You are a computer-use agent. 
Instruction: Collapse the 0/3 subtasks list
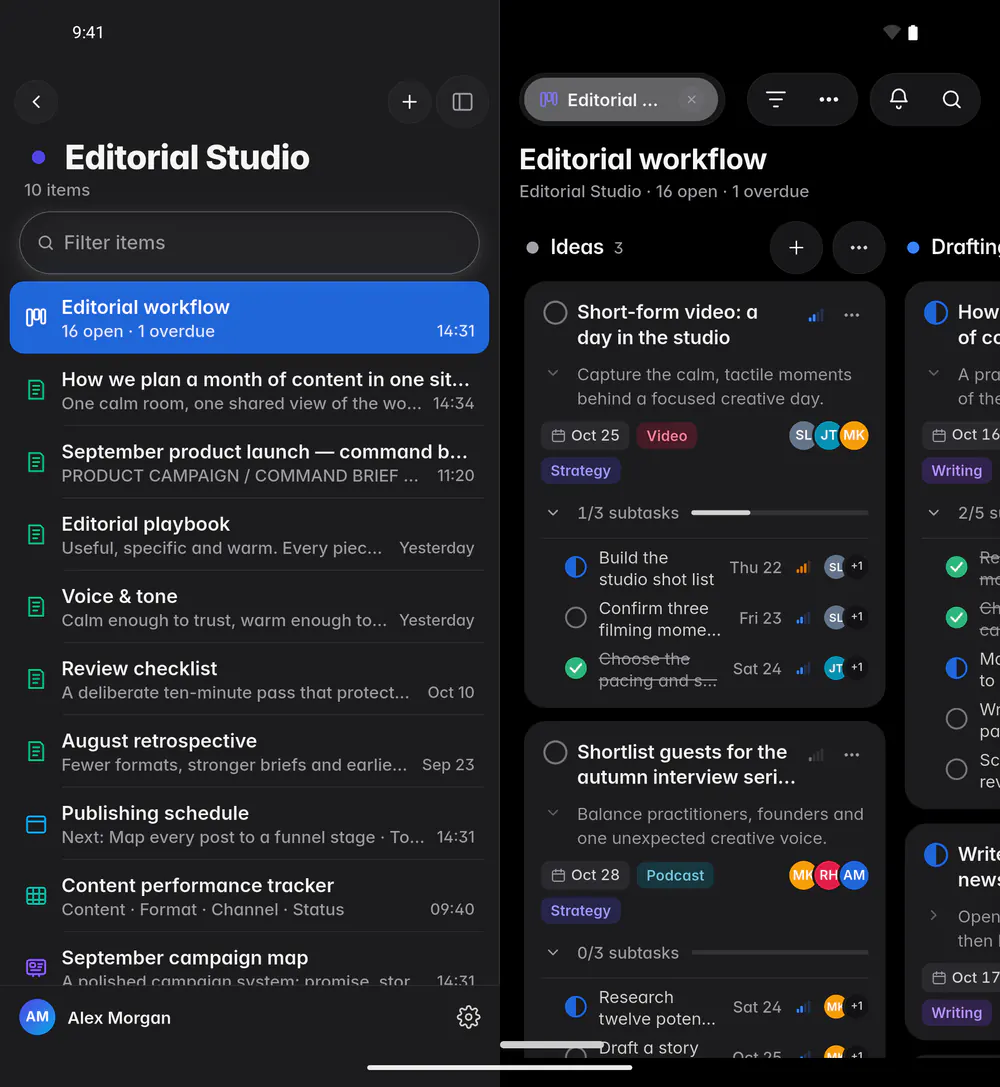tap(553, 953)
